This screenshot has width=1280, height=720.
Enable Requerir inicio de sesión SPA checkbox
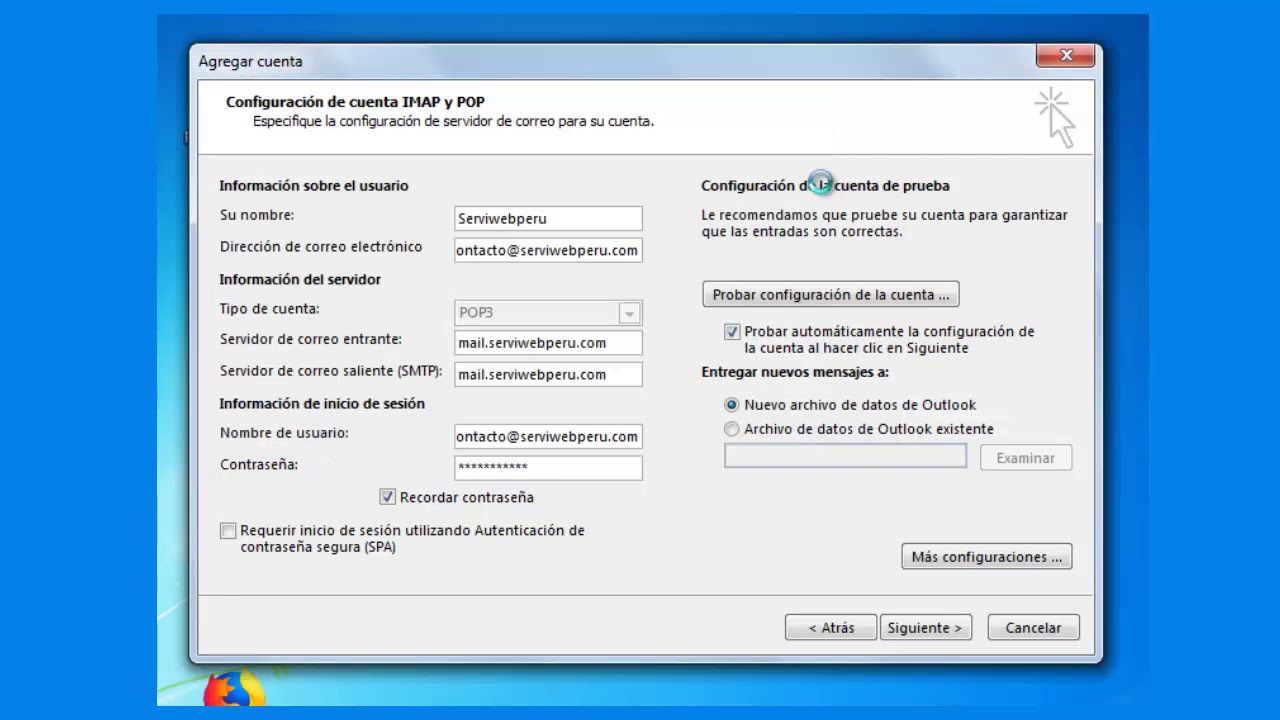[228, 531]
